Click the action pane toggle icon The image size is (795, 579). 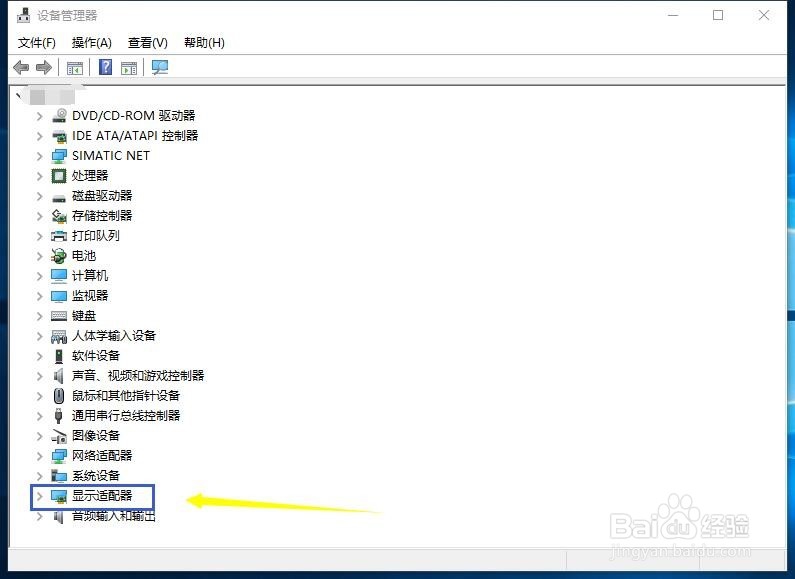(129, 67)
